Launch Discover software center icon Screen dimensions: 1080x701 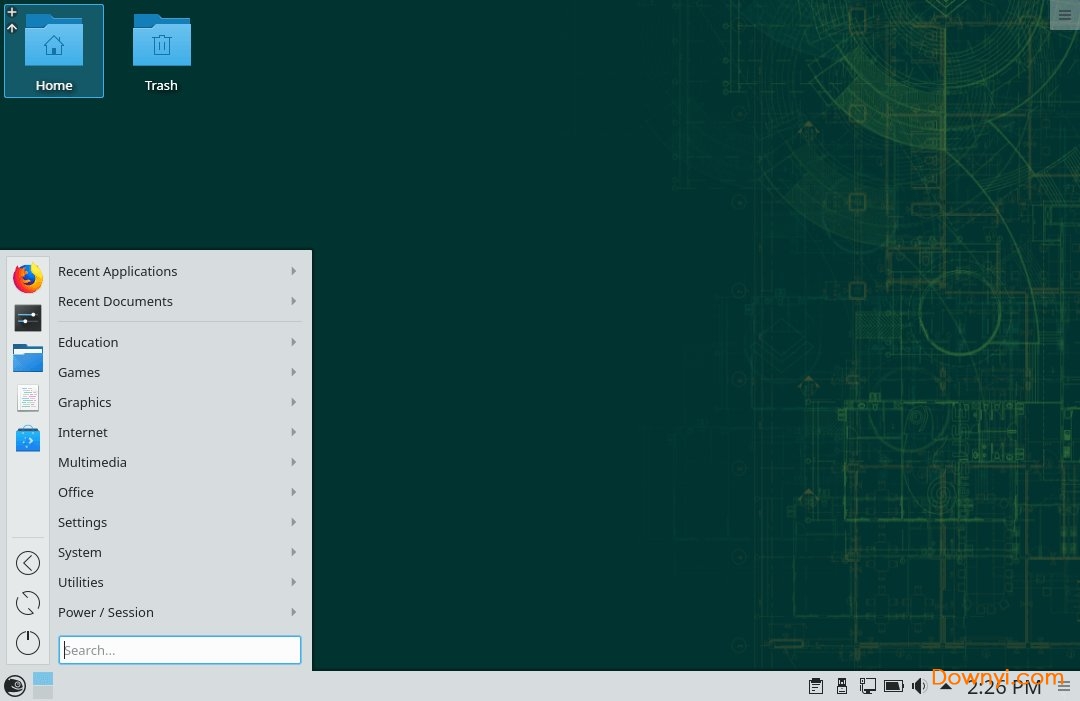coord(27,438)
